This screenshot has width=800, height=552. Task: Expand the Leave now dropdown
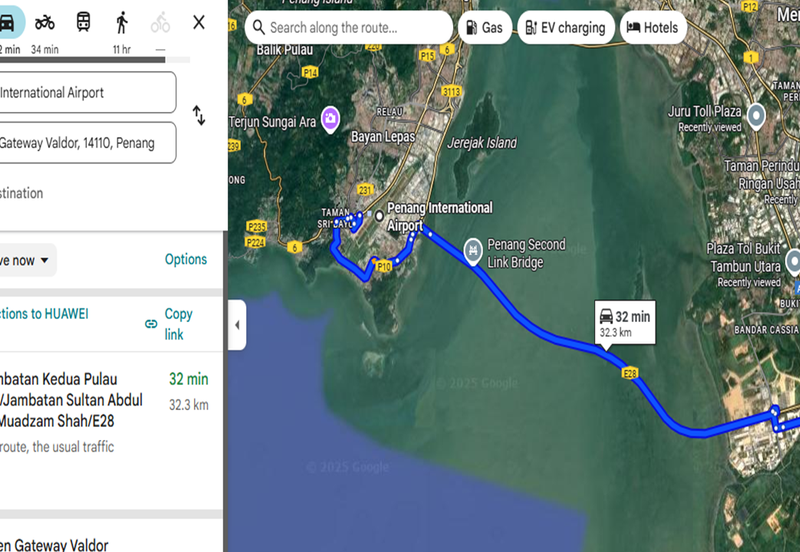tap(26, 260)
